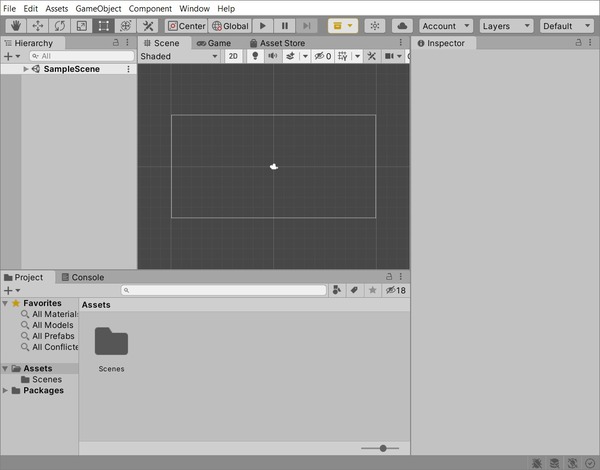Toggle scene lighting bulb icon
Screen dimensions: 600x470
255,56
